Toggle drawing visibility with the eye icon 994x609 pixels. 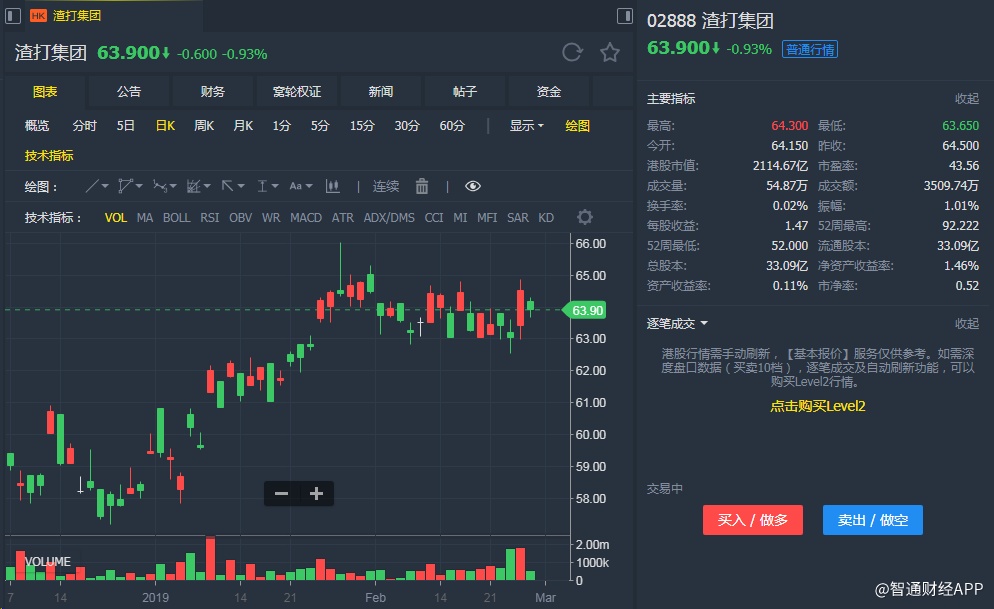click(x=472, y=186)
